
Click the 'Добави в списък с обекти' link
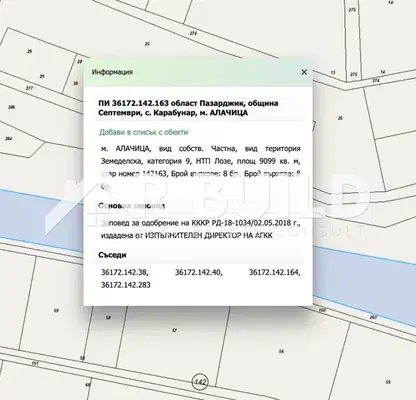pyautogui.click(x=144, y=132)
